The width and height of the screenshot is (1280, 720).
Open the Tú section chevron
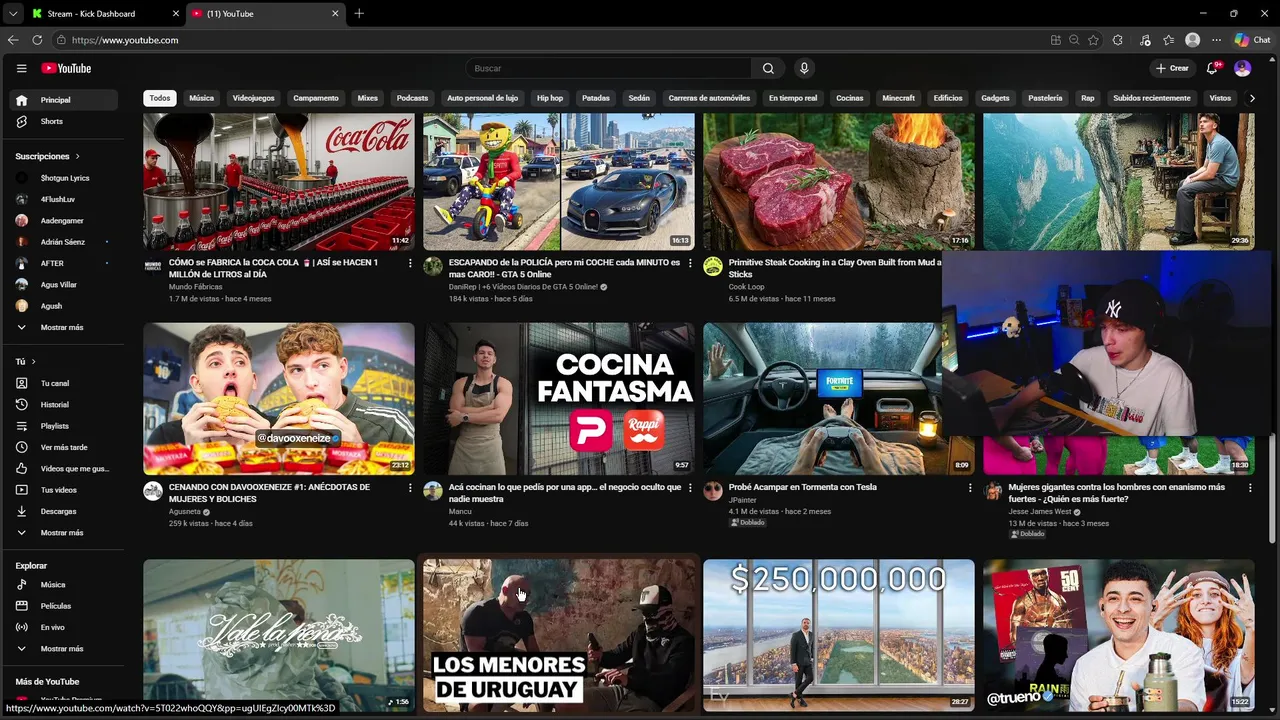click(x=33, y=361)
